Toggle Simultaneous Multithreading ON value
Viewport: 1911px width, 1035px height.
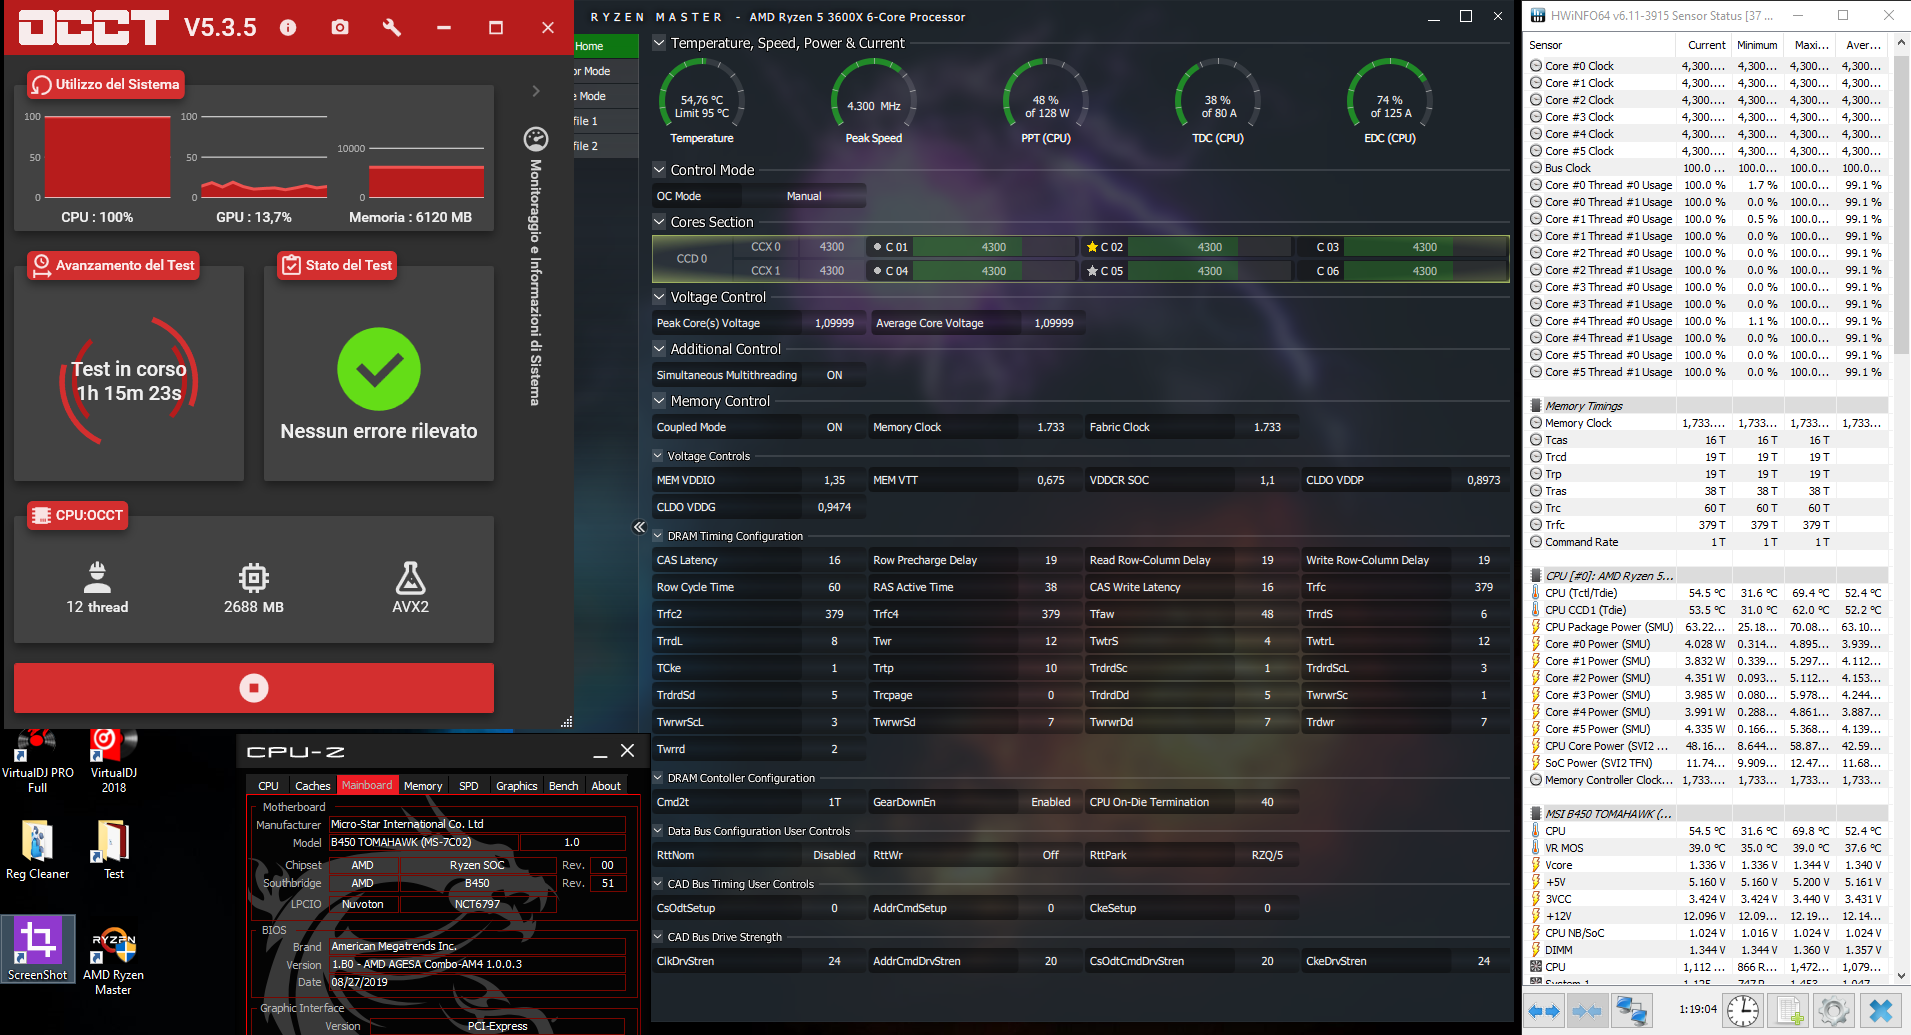coord(834,375)
